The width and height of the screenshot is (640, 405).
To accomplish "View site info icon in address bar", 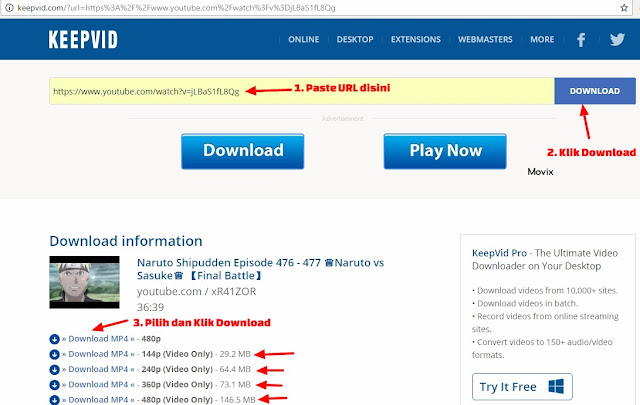I will coord(9,7).
